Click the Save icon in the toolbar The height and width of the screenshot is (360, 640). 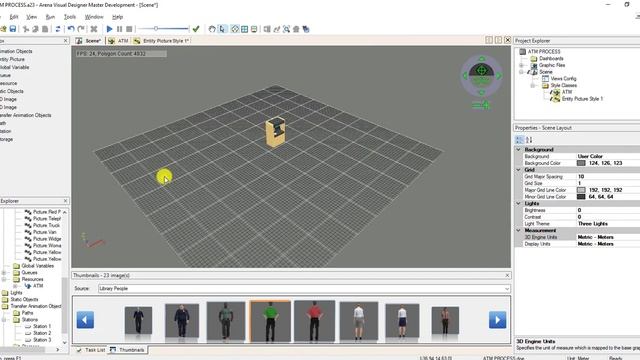pos(13,29)
